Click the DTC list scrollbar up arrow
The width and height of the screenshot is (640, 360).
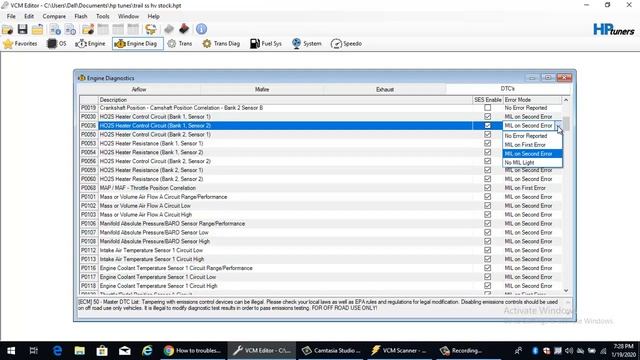click(566, 100)
